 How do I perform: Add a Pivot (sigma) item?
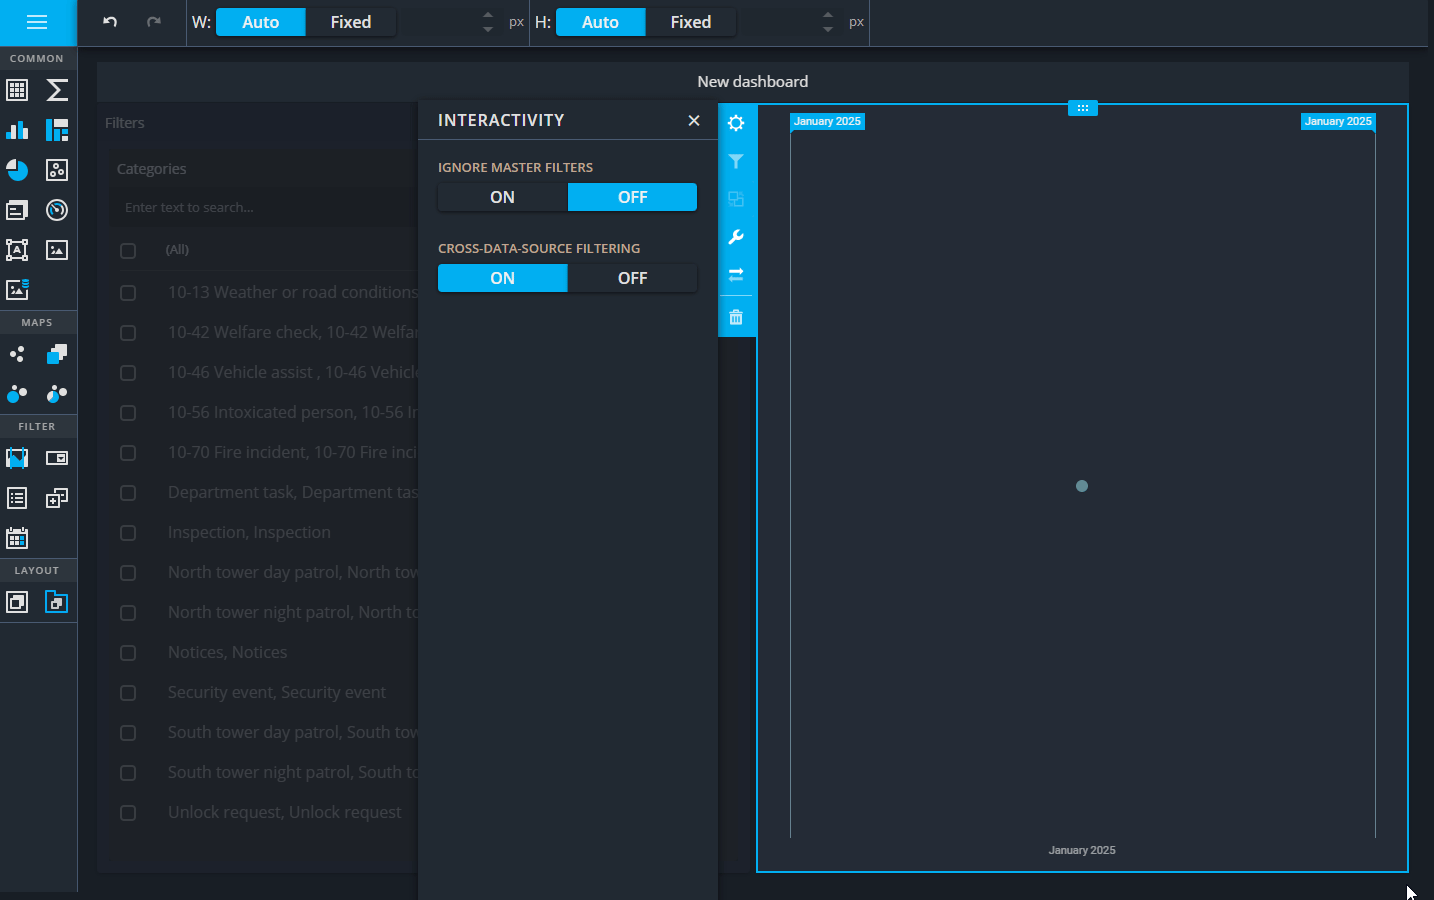[x=57, y=90]
